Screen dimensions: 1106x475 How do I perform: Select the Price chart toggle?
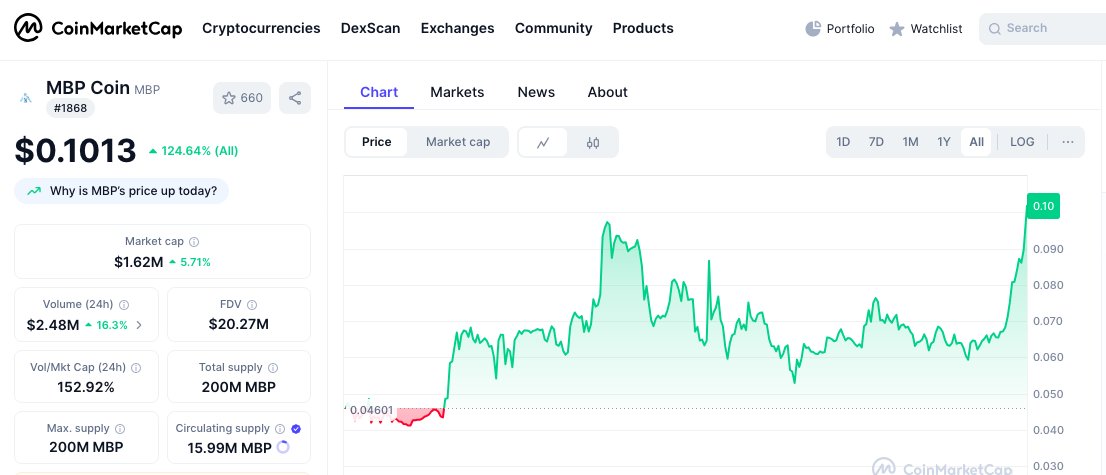[x=377, y=142]
